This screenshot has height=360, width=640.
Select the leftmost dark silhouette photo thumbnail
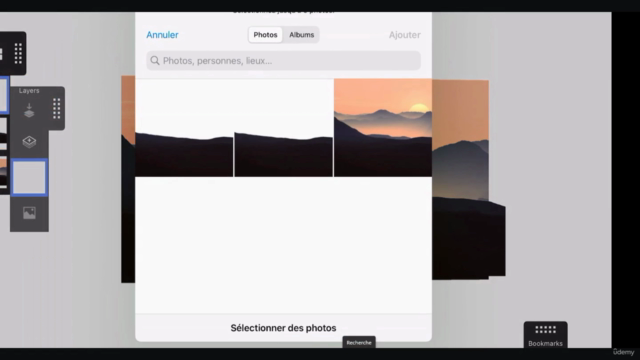coord(184,128)
